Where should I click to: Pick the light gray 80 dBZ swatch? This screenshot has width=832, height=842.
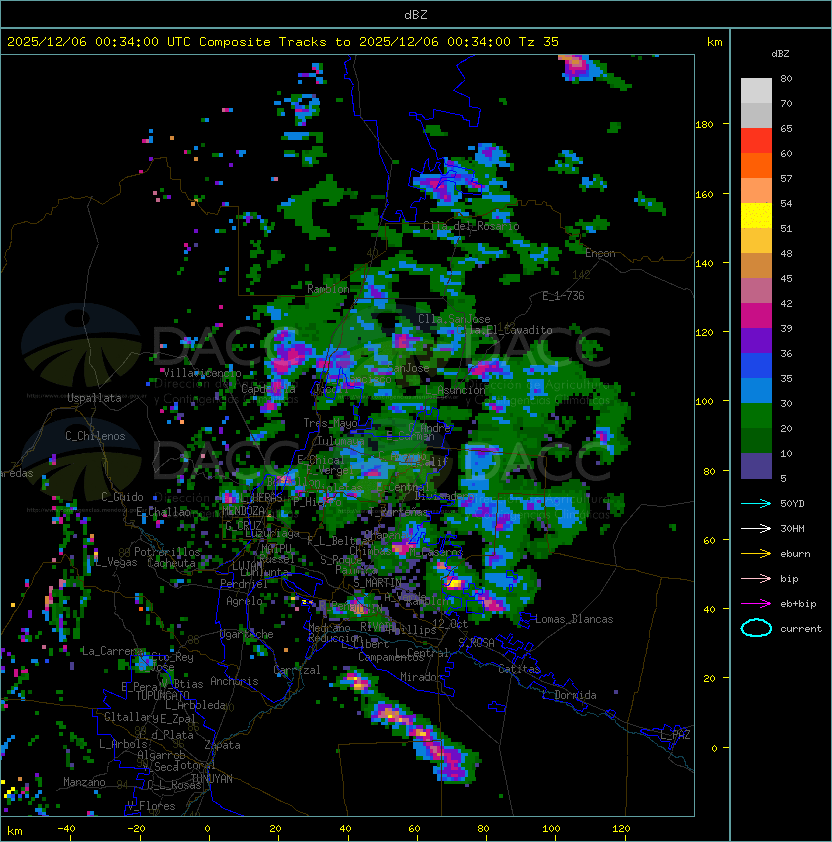756,91
